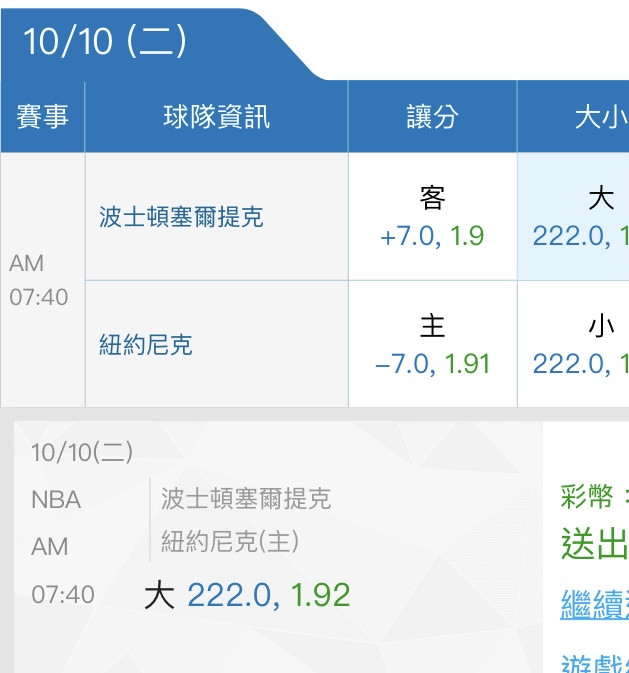The width and height of the screenshot is (629, 673).
Task: Select under 小 222.0 bet cell
Action: tap(574, 344)
